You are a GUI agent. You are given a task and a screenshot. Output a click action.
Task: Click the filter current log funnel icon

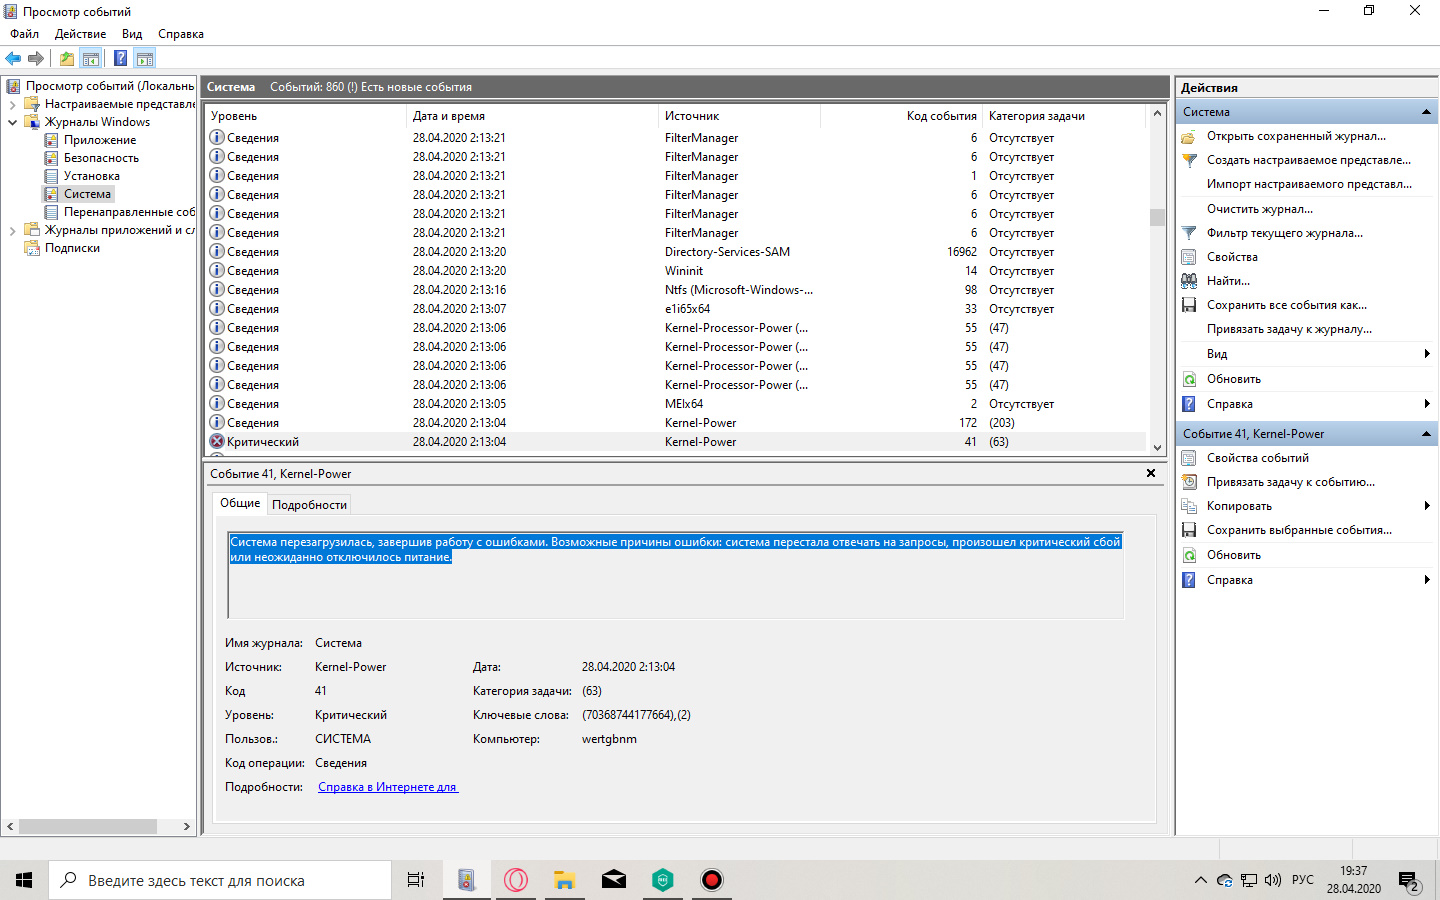pyautogui.click(x=1189, y=233)
